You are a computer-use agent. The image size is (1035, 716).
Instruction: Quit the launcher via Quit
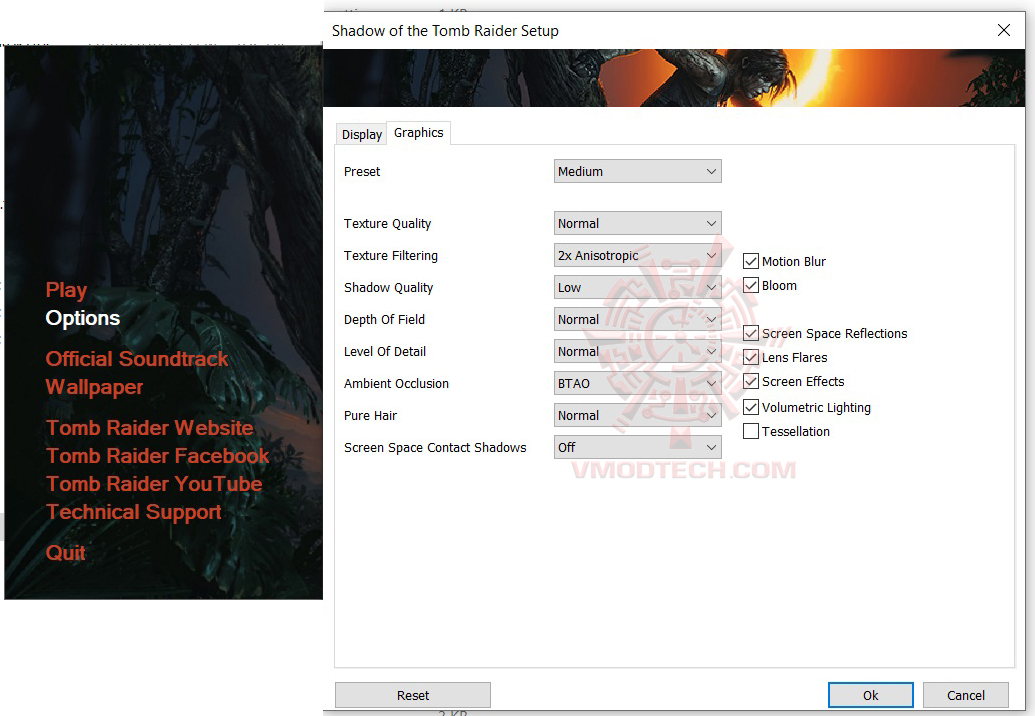click(x=65, y=553)
